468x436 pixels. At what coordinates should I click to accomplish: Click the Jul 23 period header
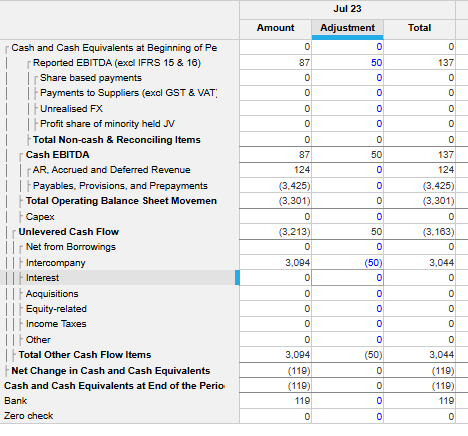coord(347,9)
